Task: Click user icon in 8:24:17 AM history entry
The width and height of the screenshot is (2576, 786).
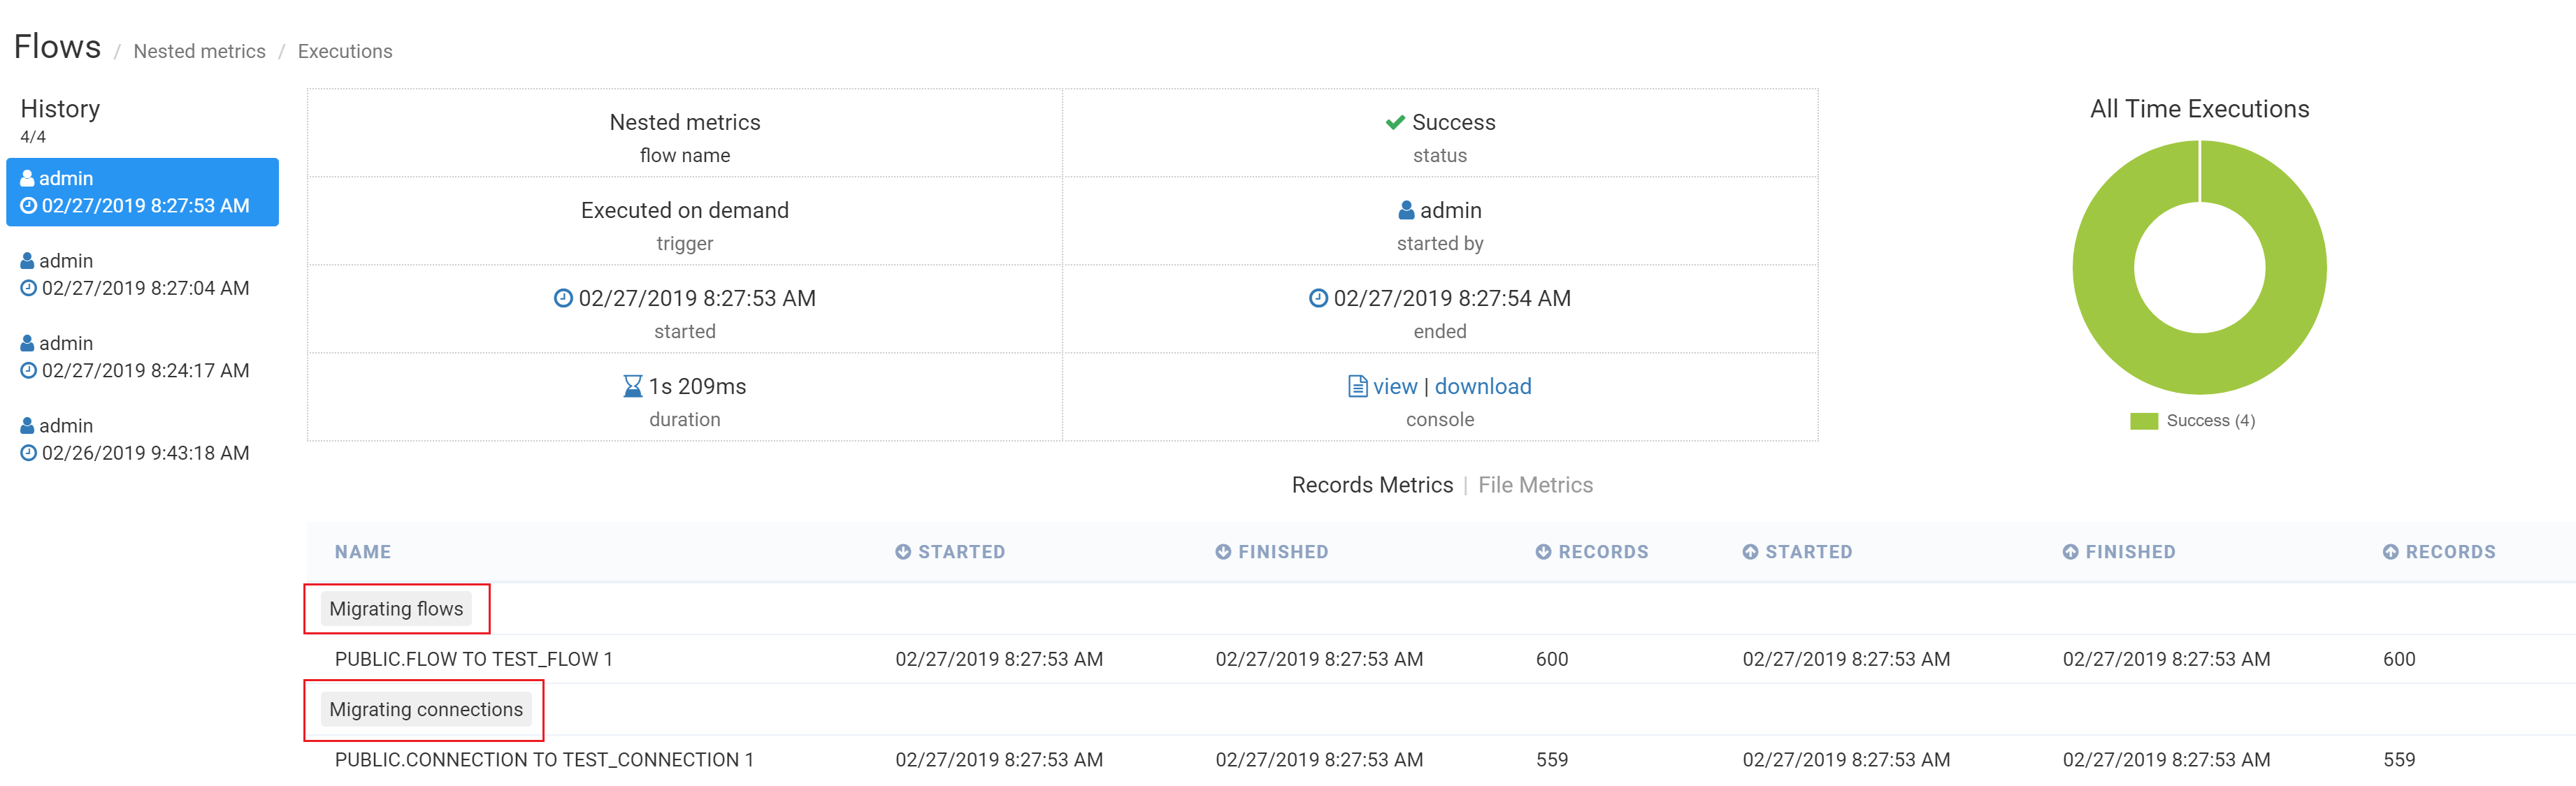Action: point(28,343)
